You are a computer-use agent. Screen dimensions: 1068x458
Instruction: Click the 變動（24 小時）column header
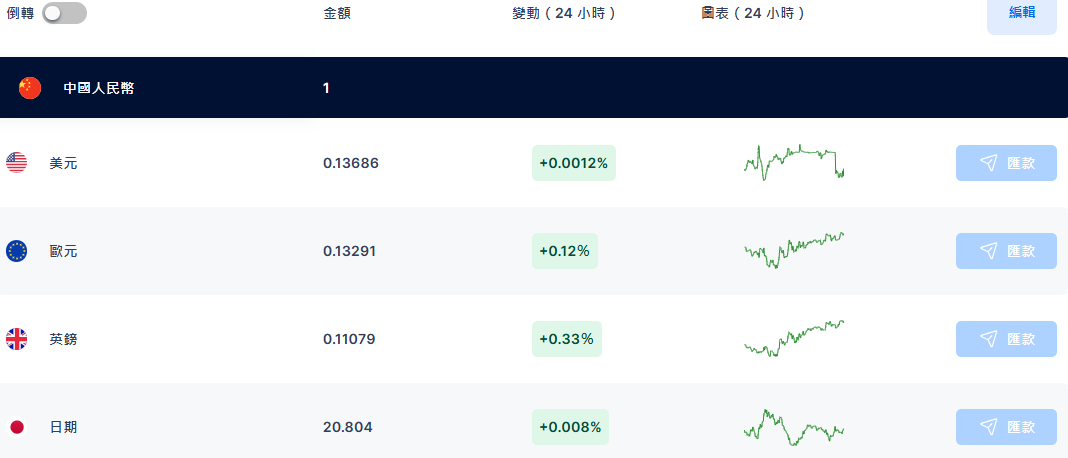pyautogui.click(x=564, y=13)
